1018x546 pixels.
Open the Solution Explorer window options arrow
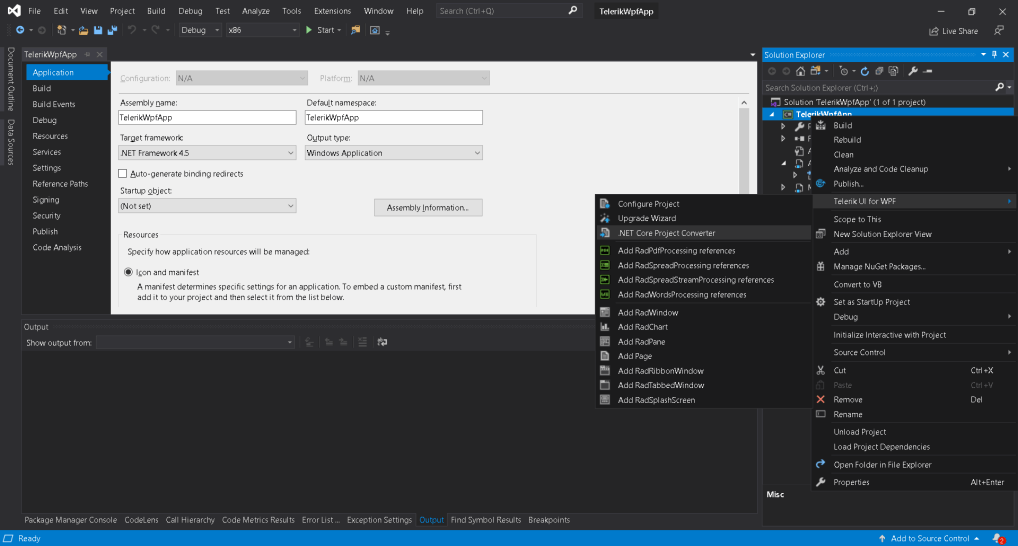tap(983, 55)
